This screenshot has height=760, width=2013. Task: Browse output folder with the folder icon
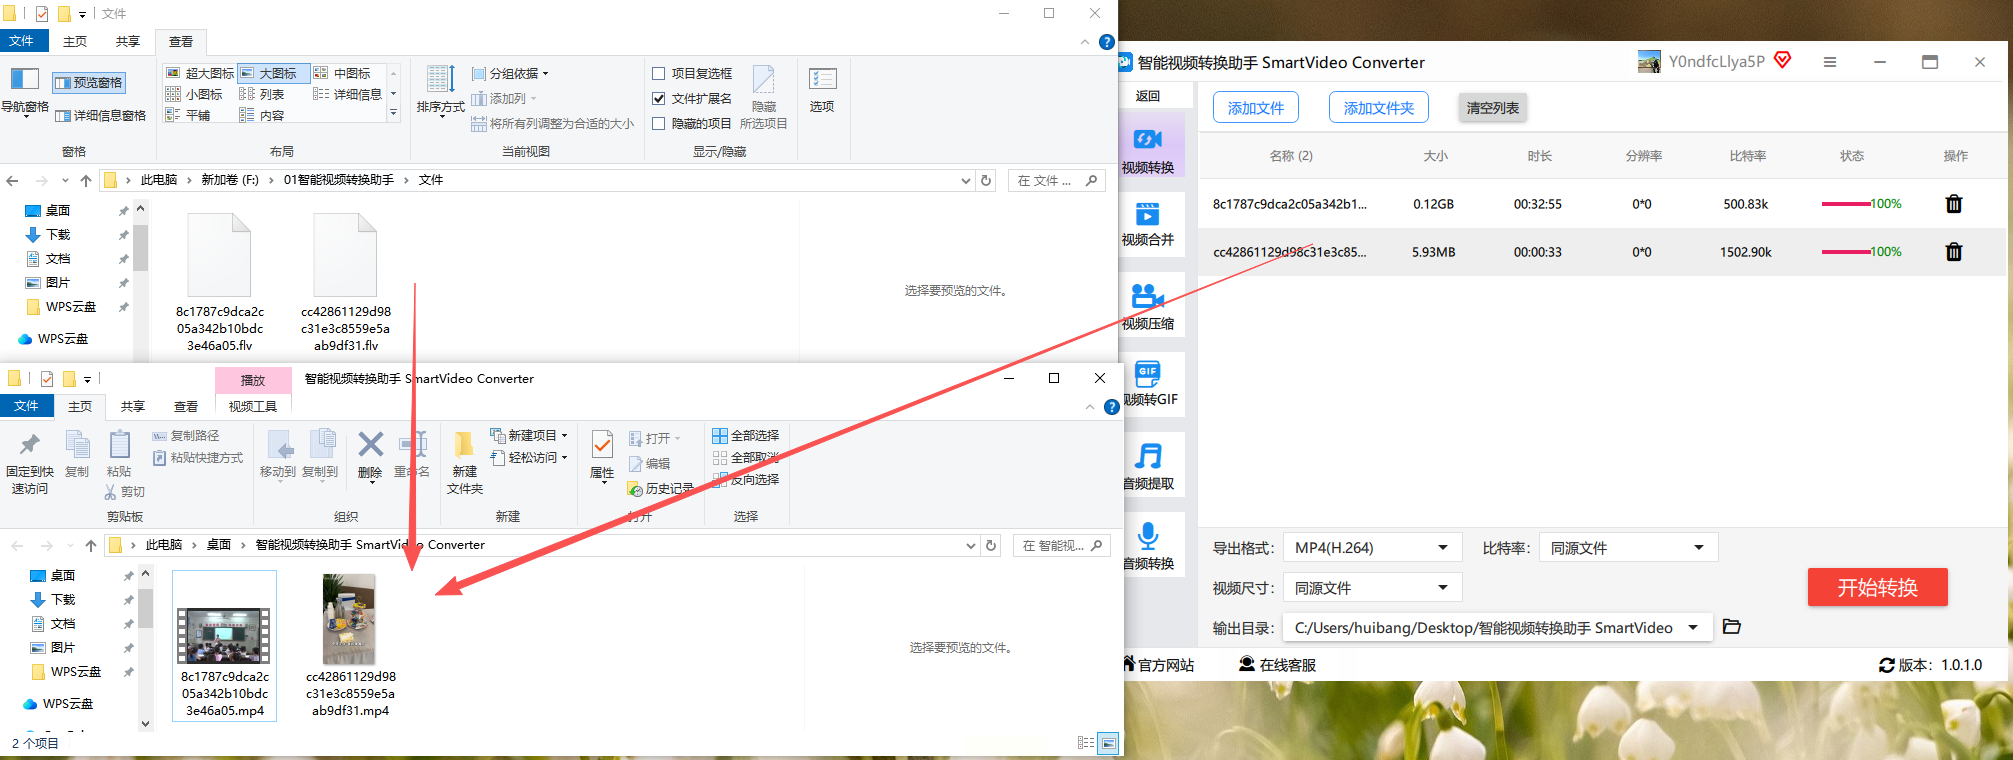(1732, 627)
